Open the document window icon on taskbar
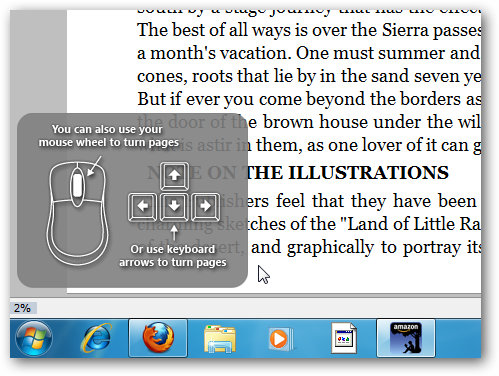This screenshot has width=499, height=376. coord(344,338)
